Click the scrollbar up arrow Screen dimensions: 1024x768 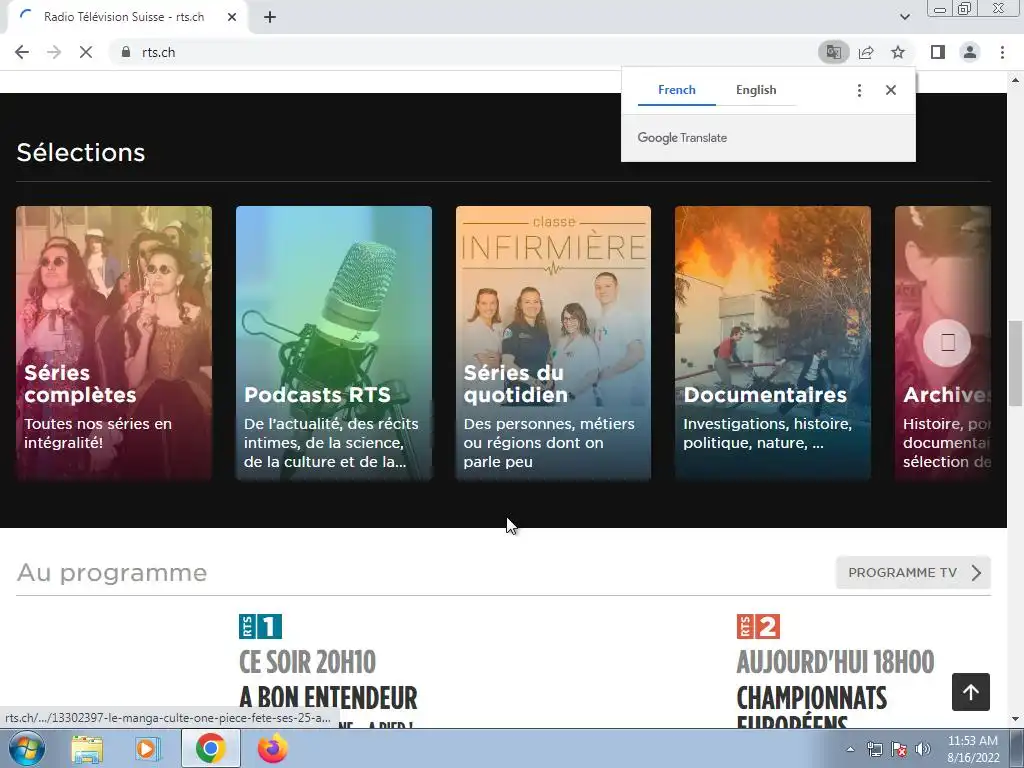pos(1015,80)
